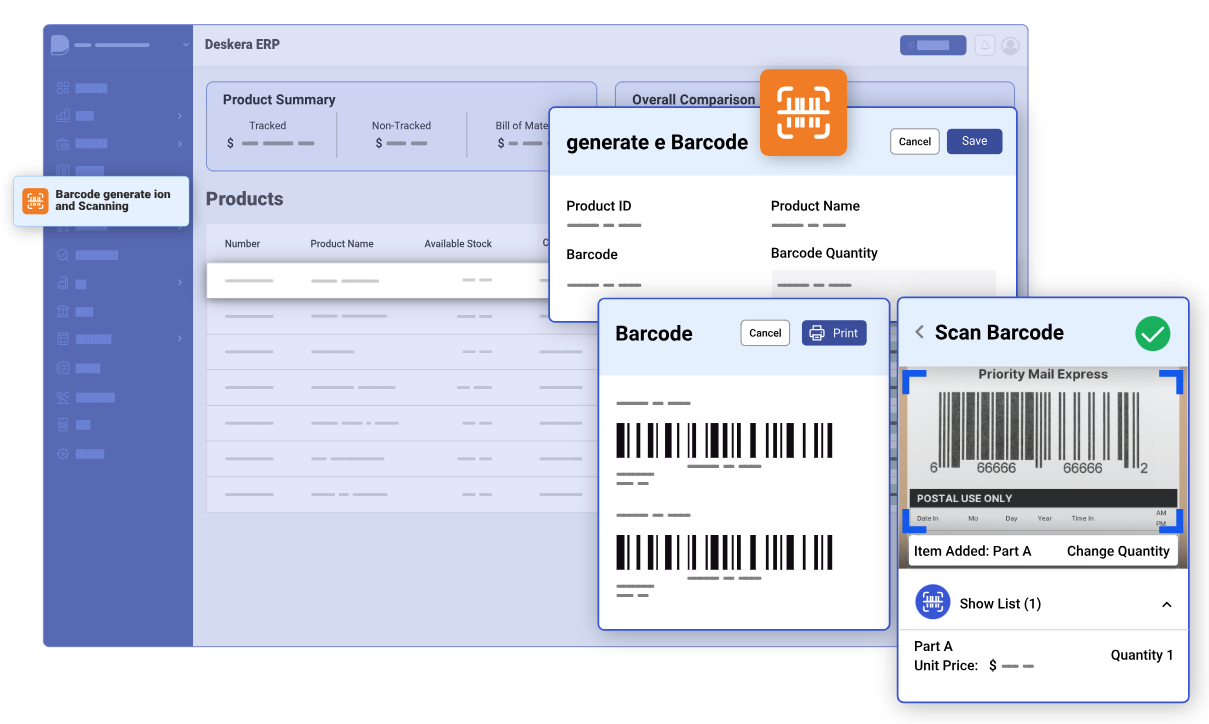
Task: Click the Item Added: Part A text
Action: 972,551
